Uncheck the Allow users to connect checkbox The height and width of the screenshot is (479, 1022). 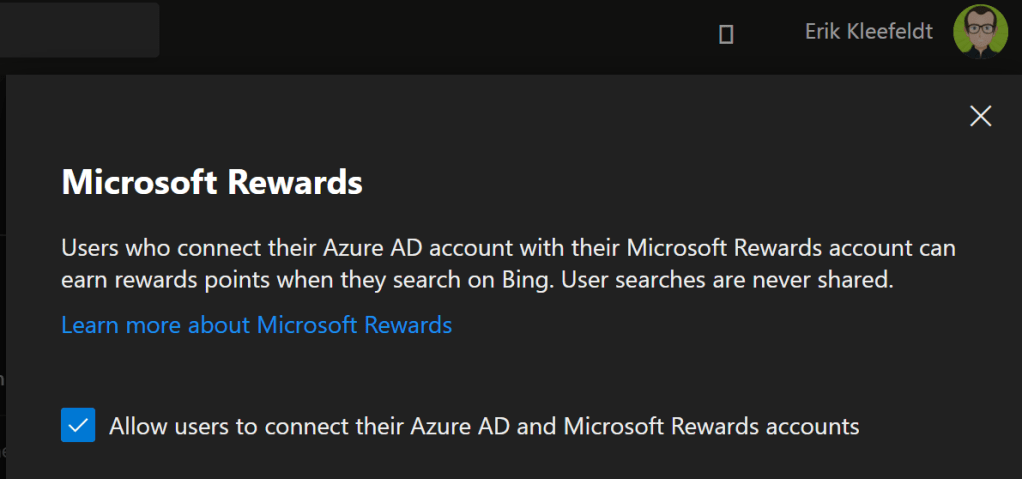pyautogui.click(x=78, y=426)
